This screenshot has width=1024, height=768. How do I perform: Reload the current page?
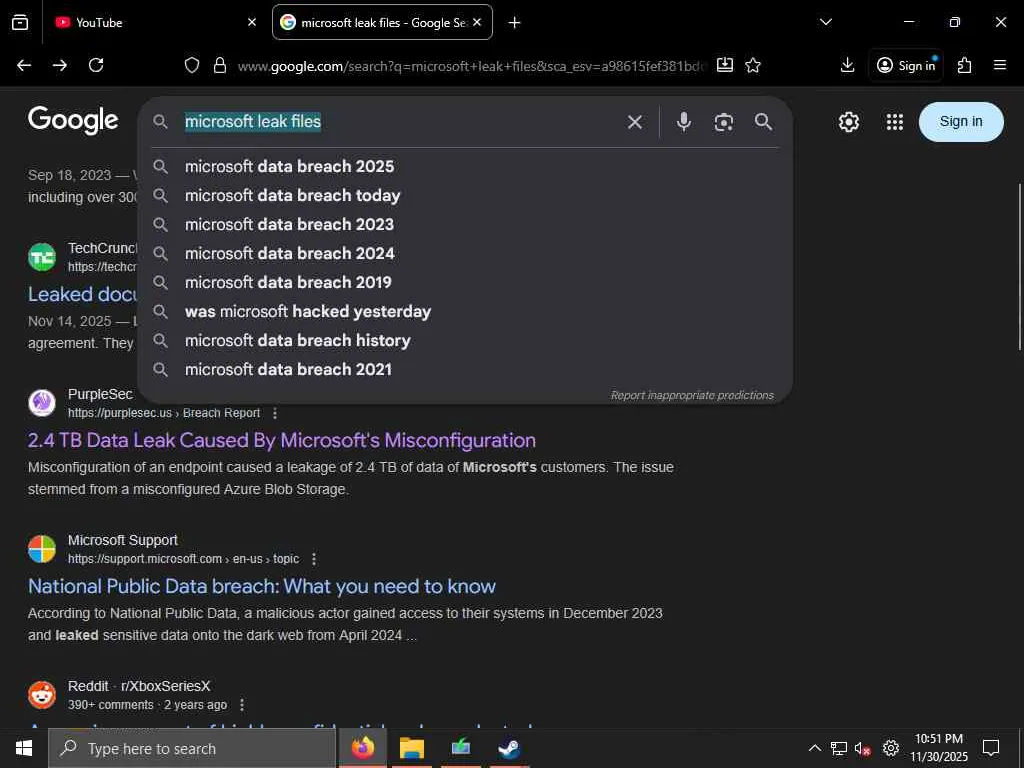click(x=96, y=65)
